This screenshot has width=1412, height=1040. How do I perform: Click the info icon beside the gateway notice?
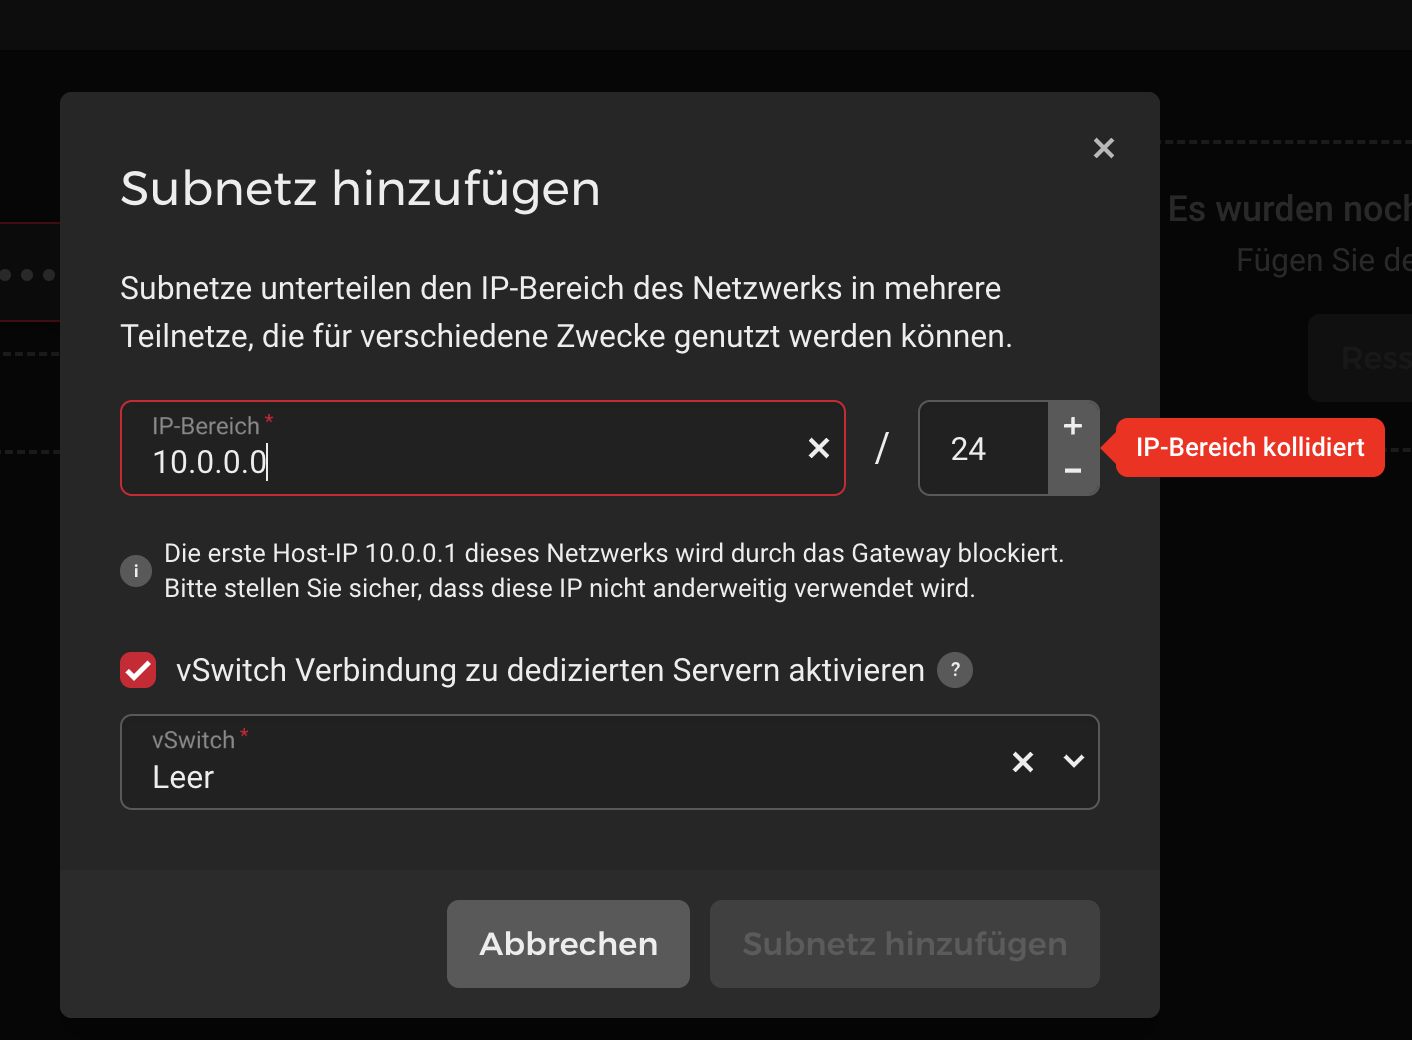136,571
